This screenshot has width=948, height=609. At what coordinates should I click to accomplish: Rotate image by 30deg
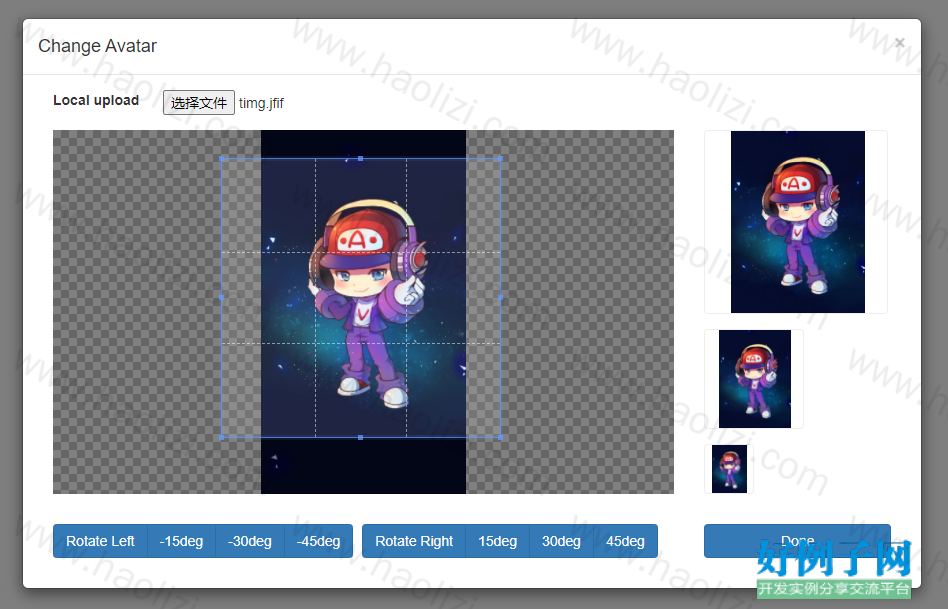pyautogui.click(x=561, y=541)
